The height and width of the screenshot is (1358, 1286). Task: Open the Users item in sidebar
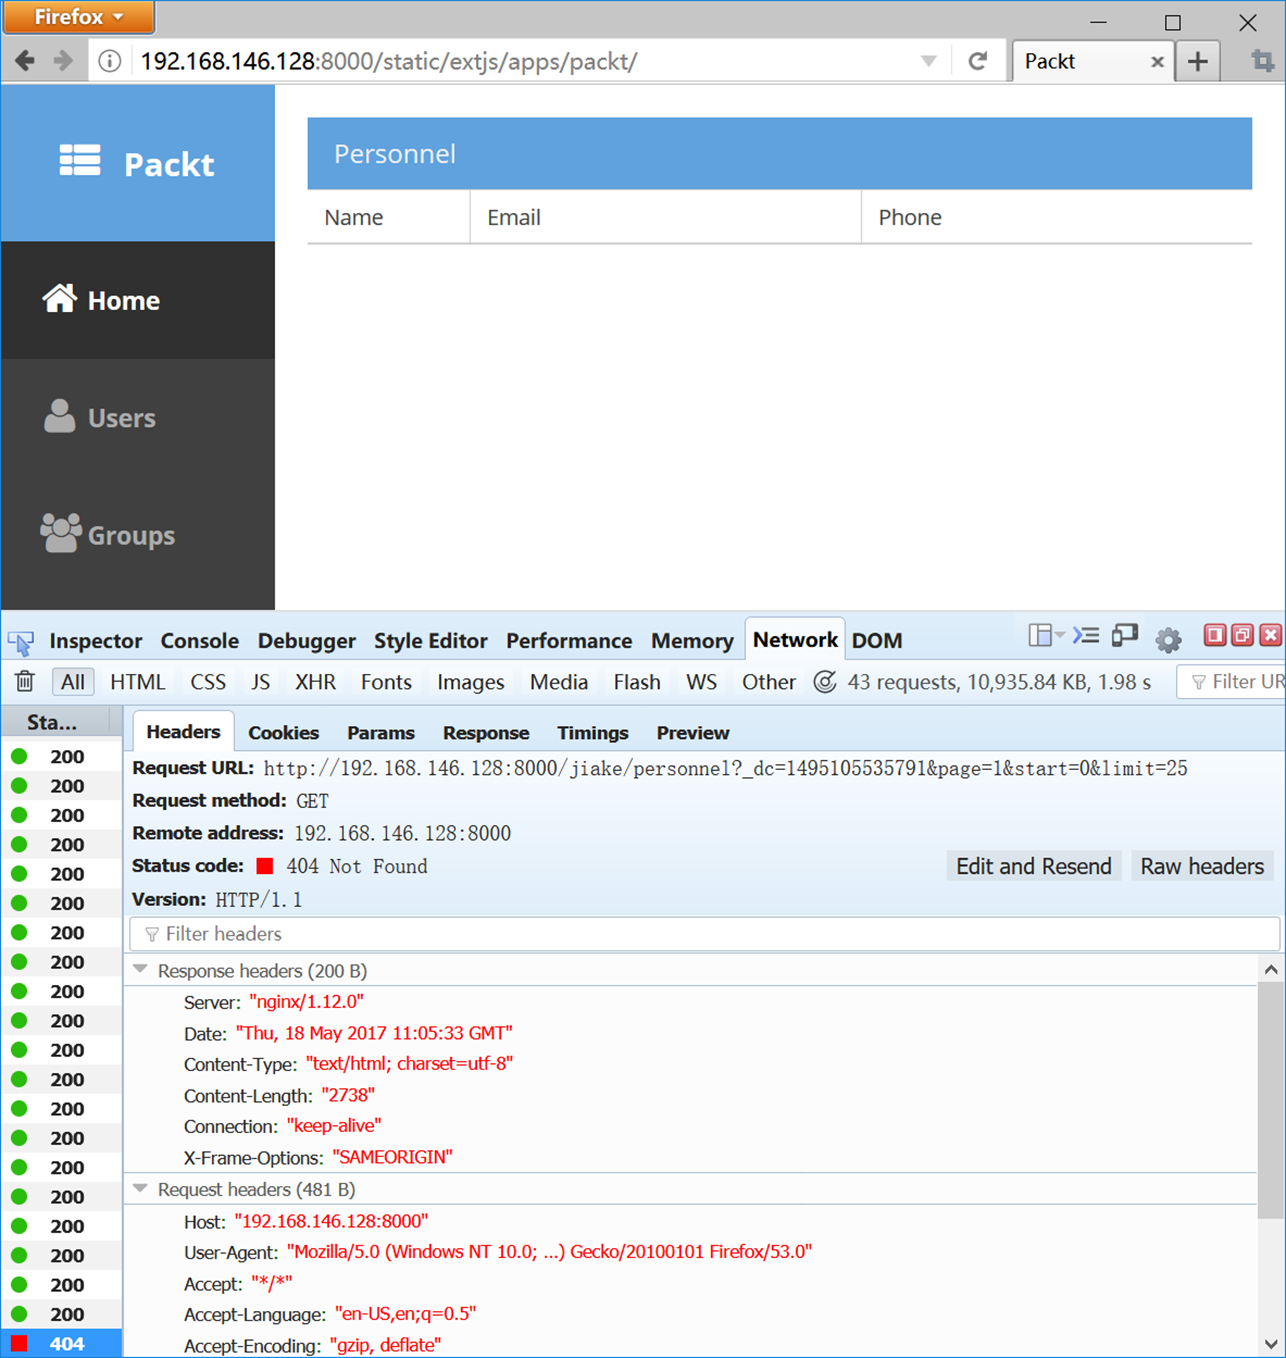138,417
